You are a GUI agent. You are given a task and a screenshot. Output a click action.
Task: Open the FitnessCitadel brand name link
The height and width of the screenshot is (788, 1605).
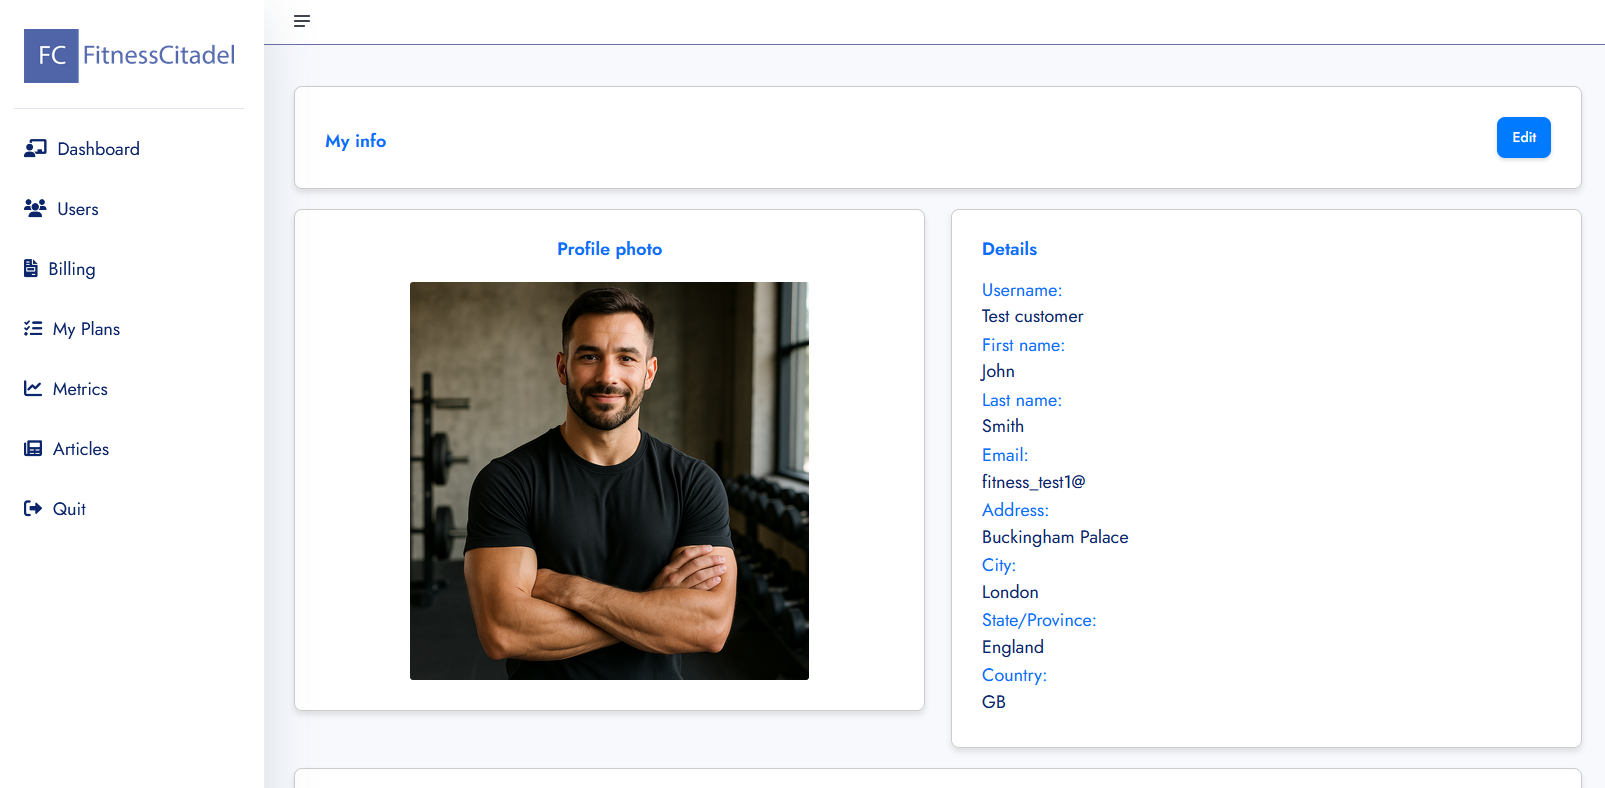[x=159, y=56]
